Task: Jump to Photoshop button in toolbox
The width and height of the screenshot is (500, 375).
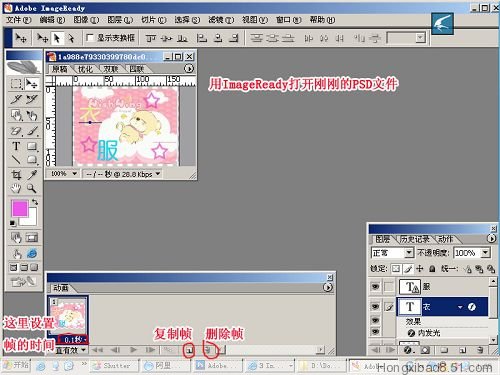Action: point(23,282)
